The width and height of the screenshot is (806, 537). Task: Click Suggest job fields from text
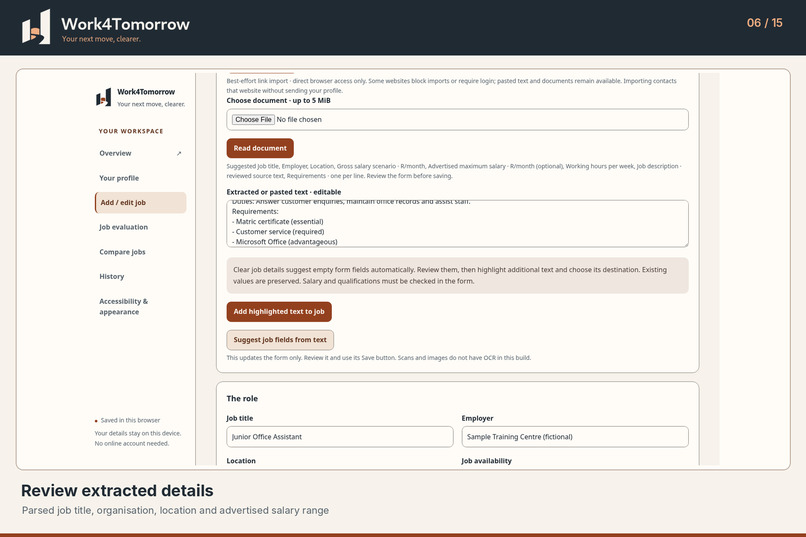tap(280, 340)
